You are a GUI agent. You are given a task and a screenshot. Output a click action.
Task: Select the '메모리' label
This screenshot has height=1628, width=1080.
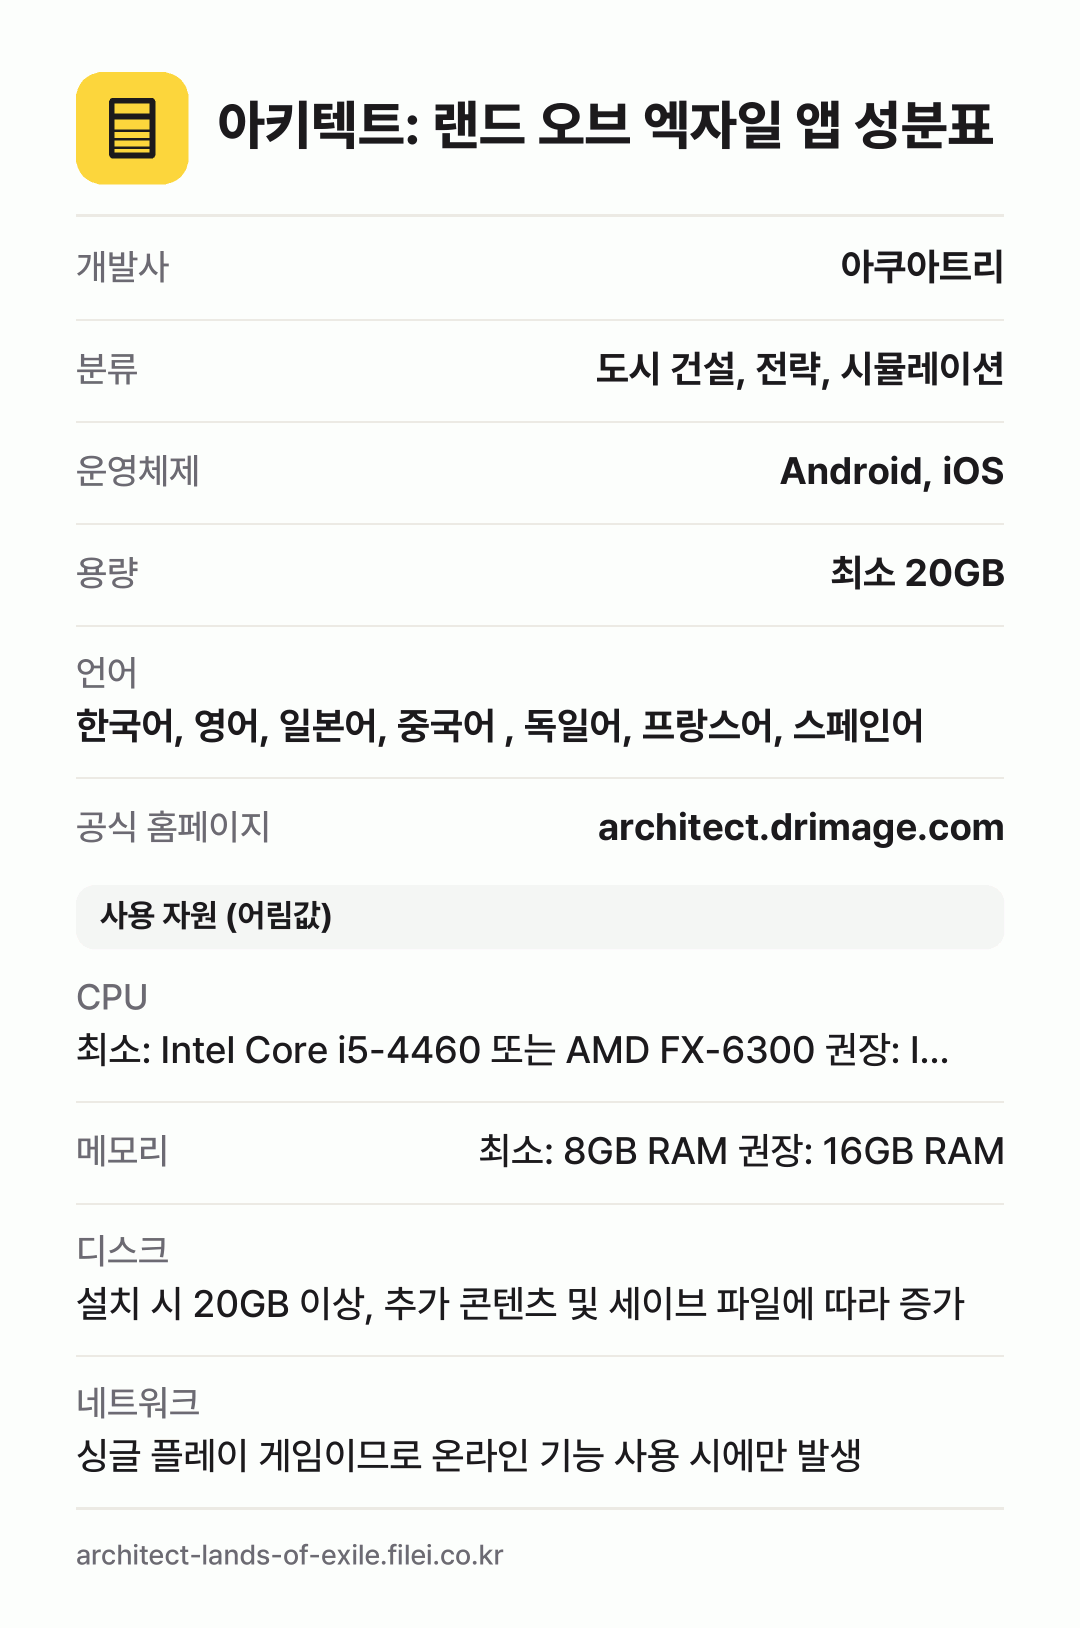pos(122,1152)
